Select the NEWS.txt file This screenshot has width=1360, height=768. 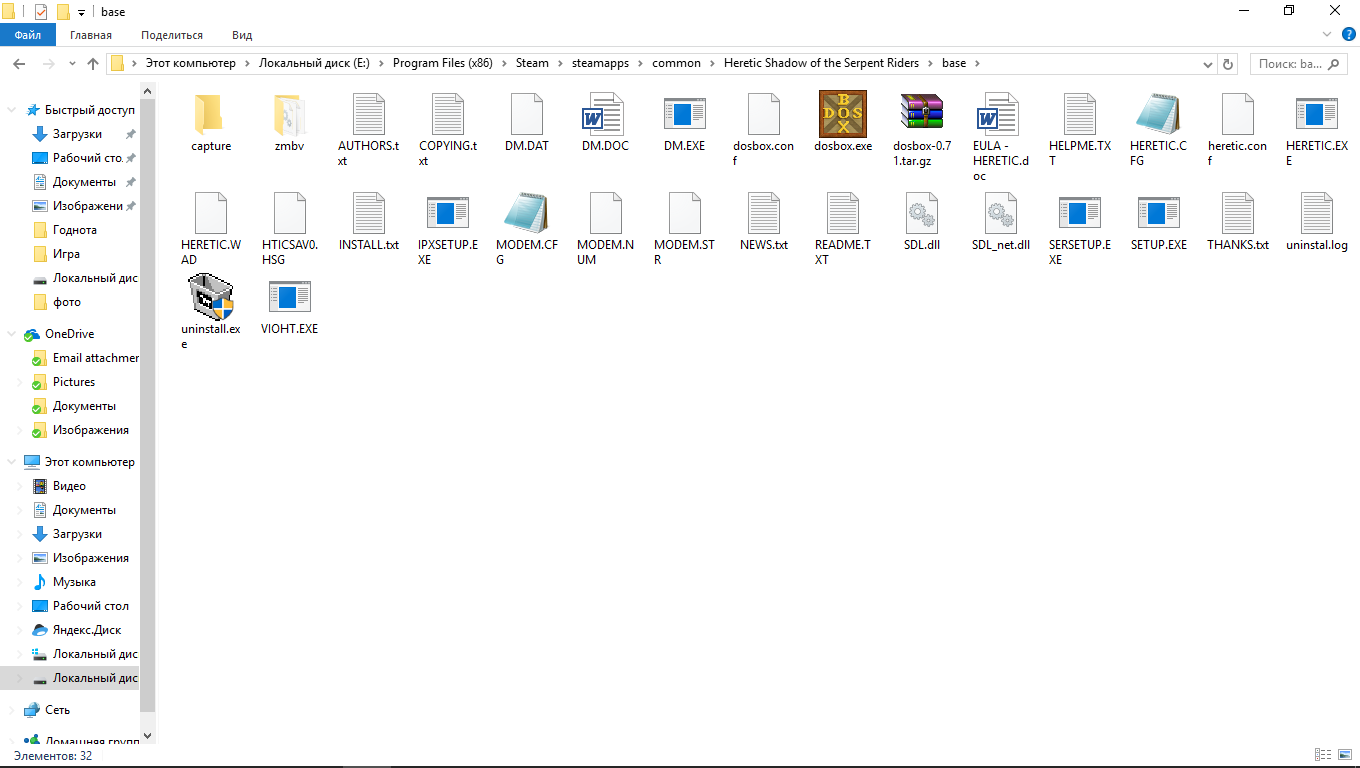click(x=763, y=221)
